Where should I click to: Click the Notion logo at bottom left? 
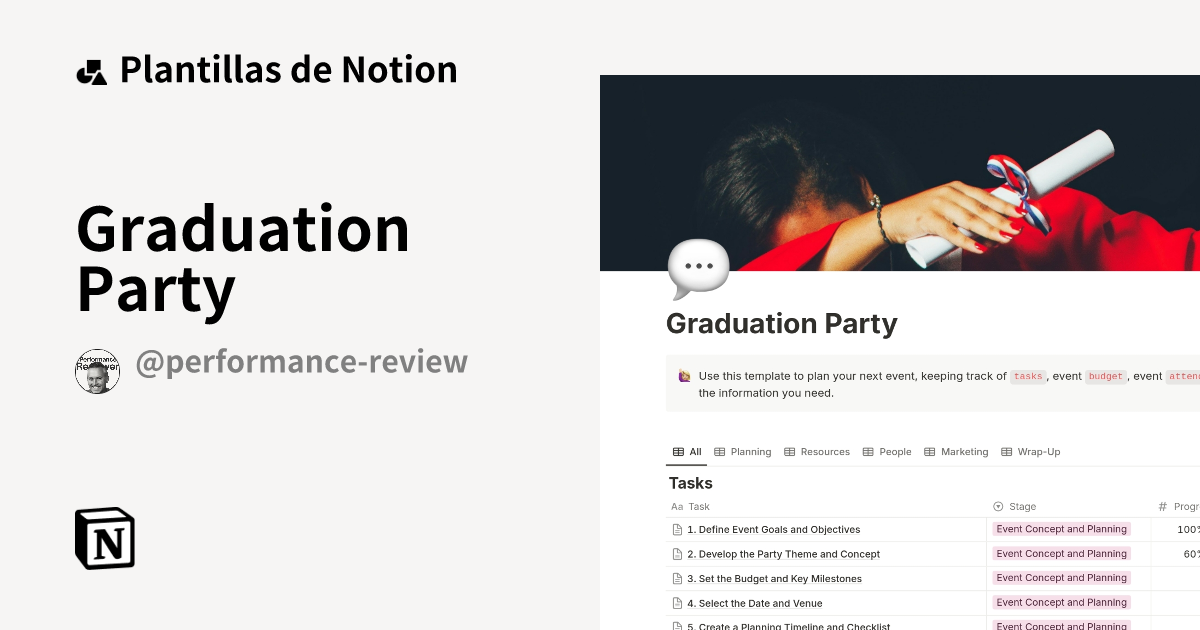pyautogui.click(x=105, y=538)
